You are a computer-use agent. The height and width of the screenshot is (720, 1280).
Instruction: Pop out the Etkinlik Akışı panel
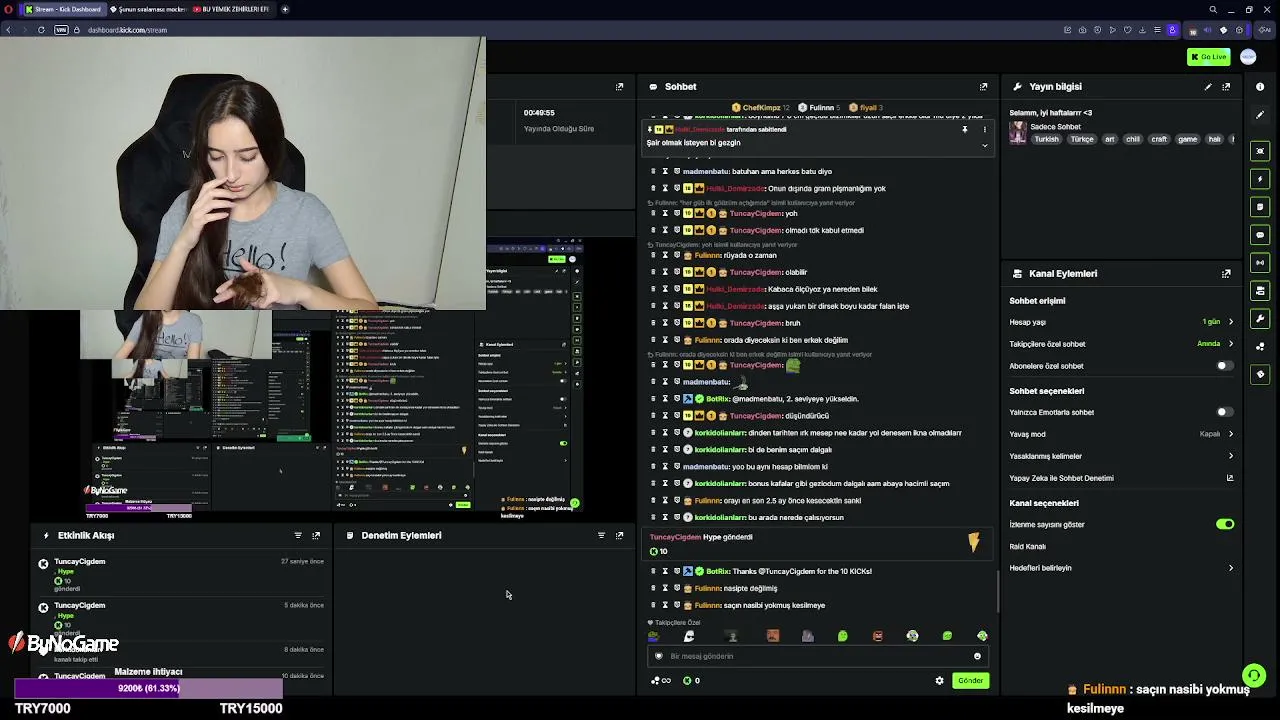click(316, 536)
